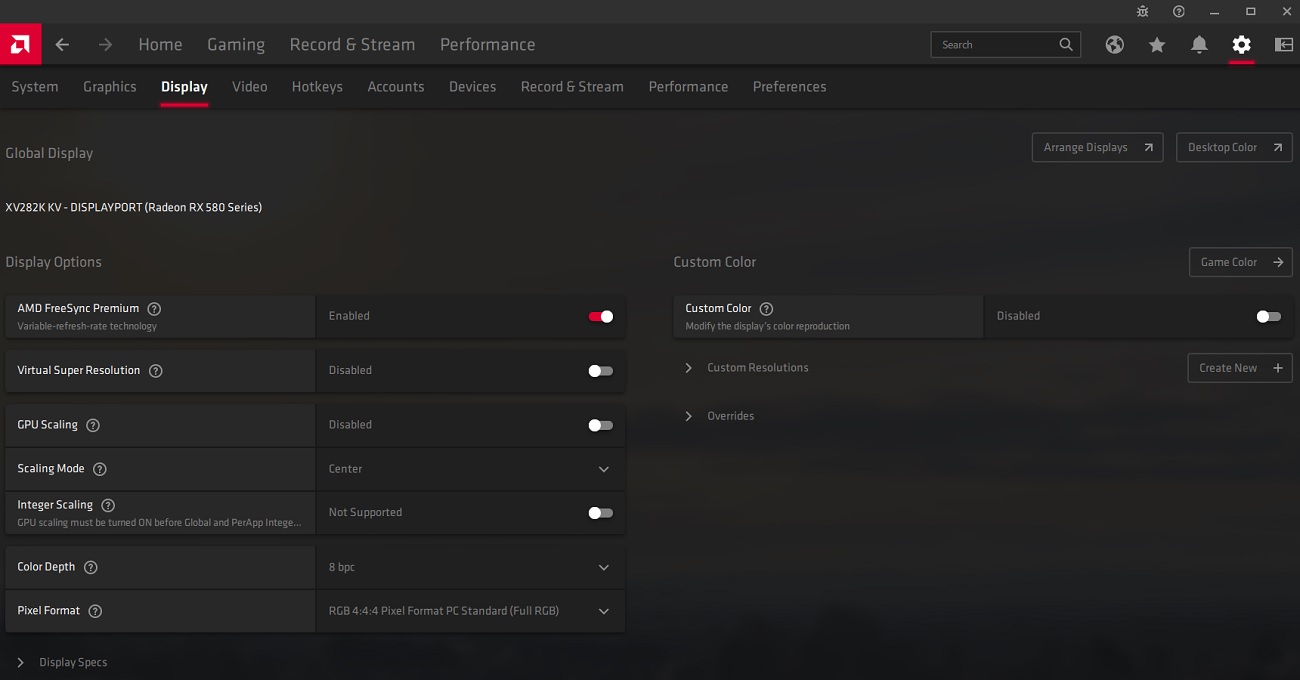Go forward with the right arrow
1300x680 pixels.
(x=105, y=44)
